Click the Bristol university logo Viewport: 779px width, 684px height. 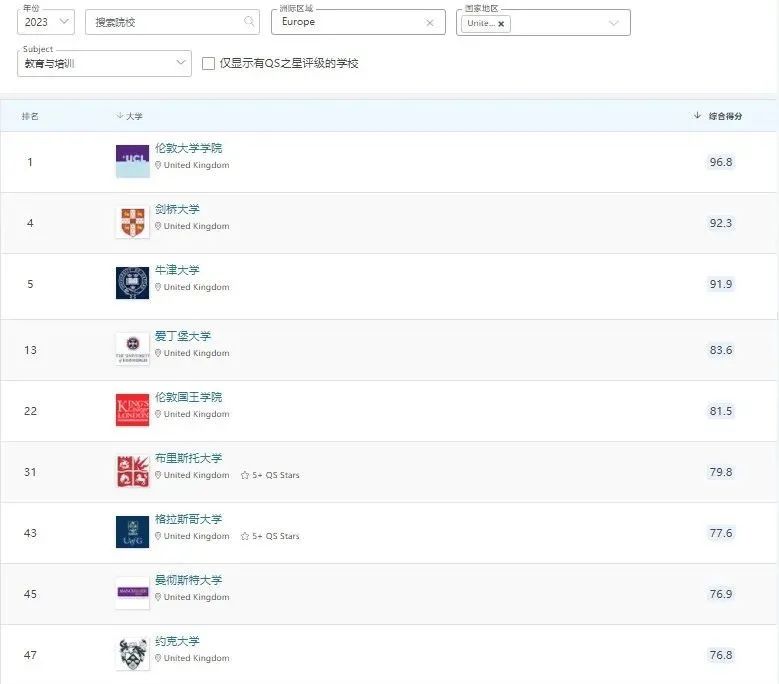pos(133,471)
